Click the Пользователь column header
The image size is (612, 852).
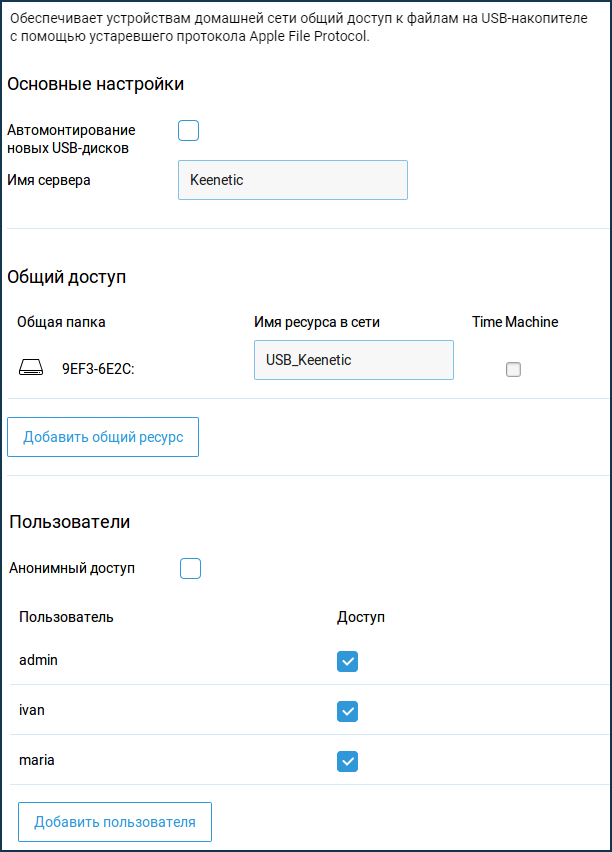pyautogui.click(x=66, y=617)
